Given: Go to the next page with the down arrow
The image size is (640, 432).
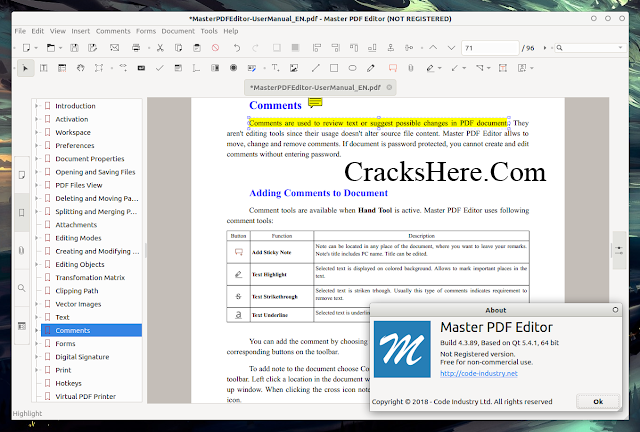Looking at the screenshot, I should tap(451, 48).
